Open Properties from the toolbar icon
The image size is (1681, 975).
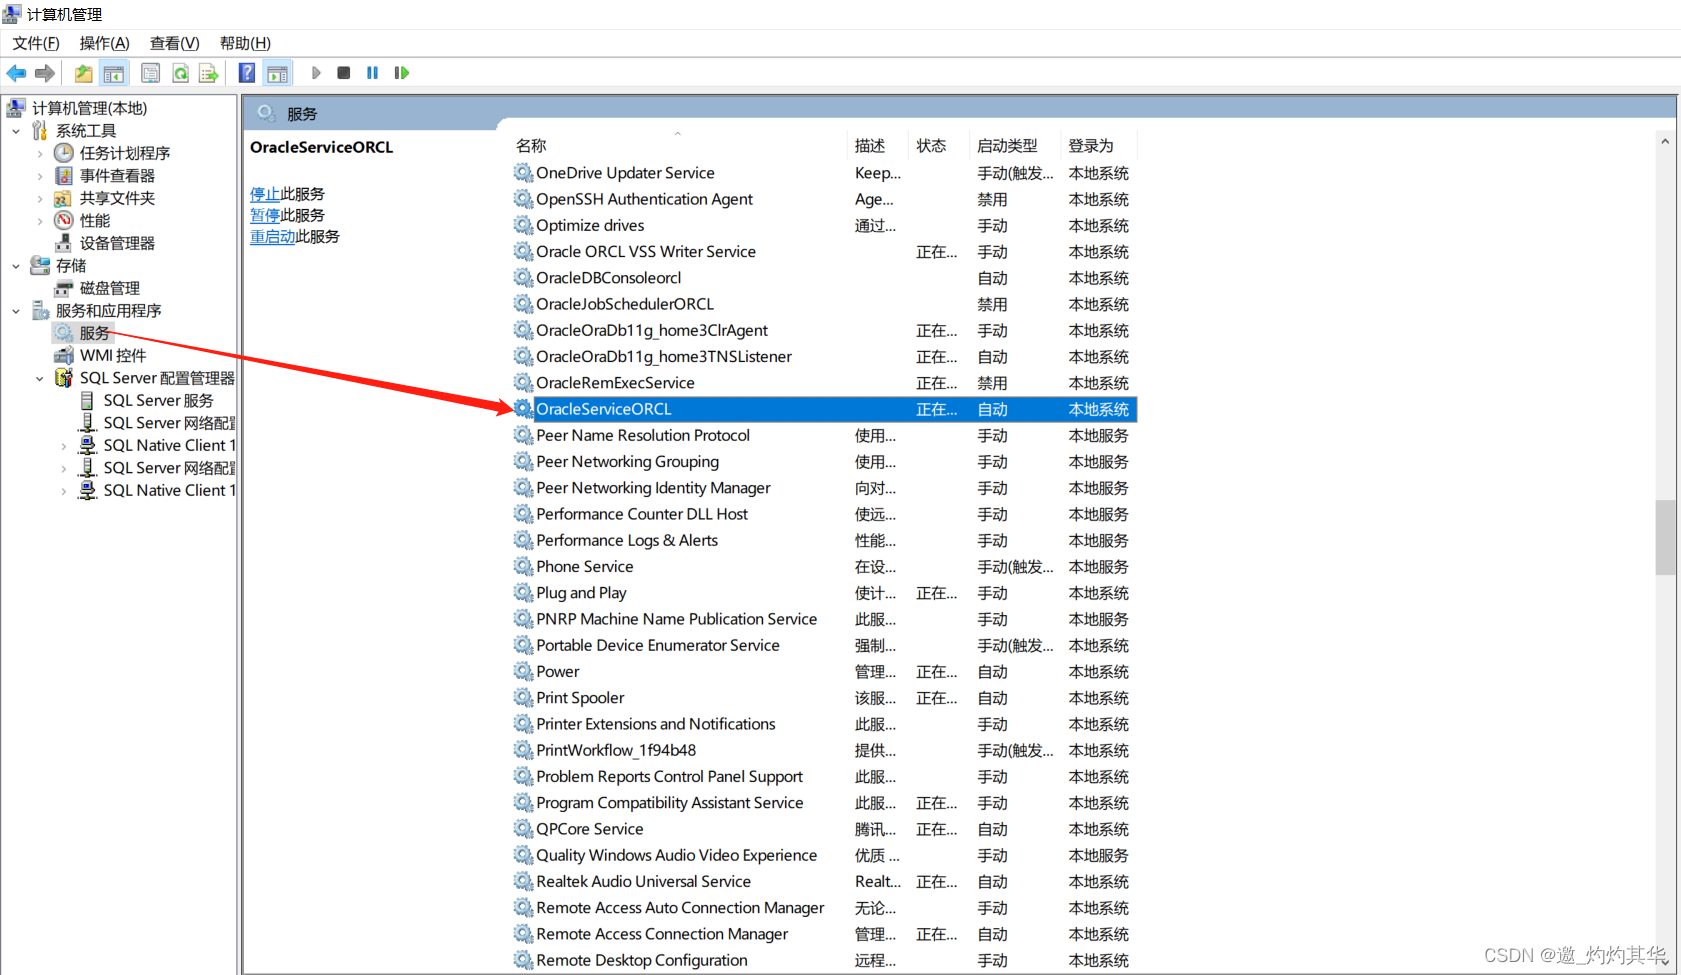(150, 73)
